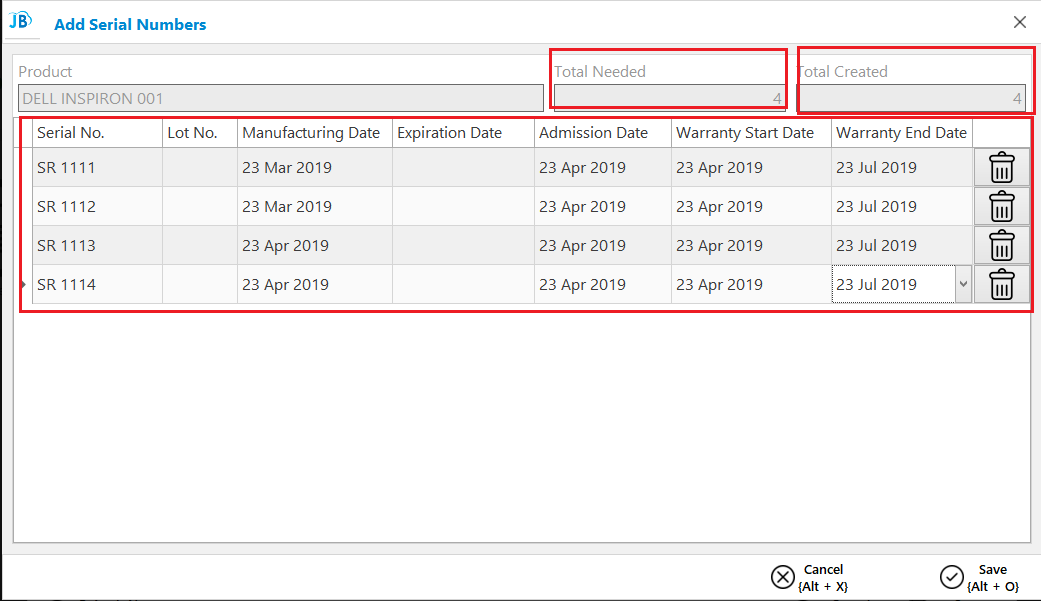This screenshot has height=601, width=1041.
Task: Select Lot No. cell for SR 1111
Action: click(200, 167)
